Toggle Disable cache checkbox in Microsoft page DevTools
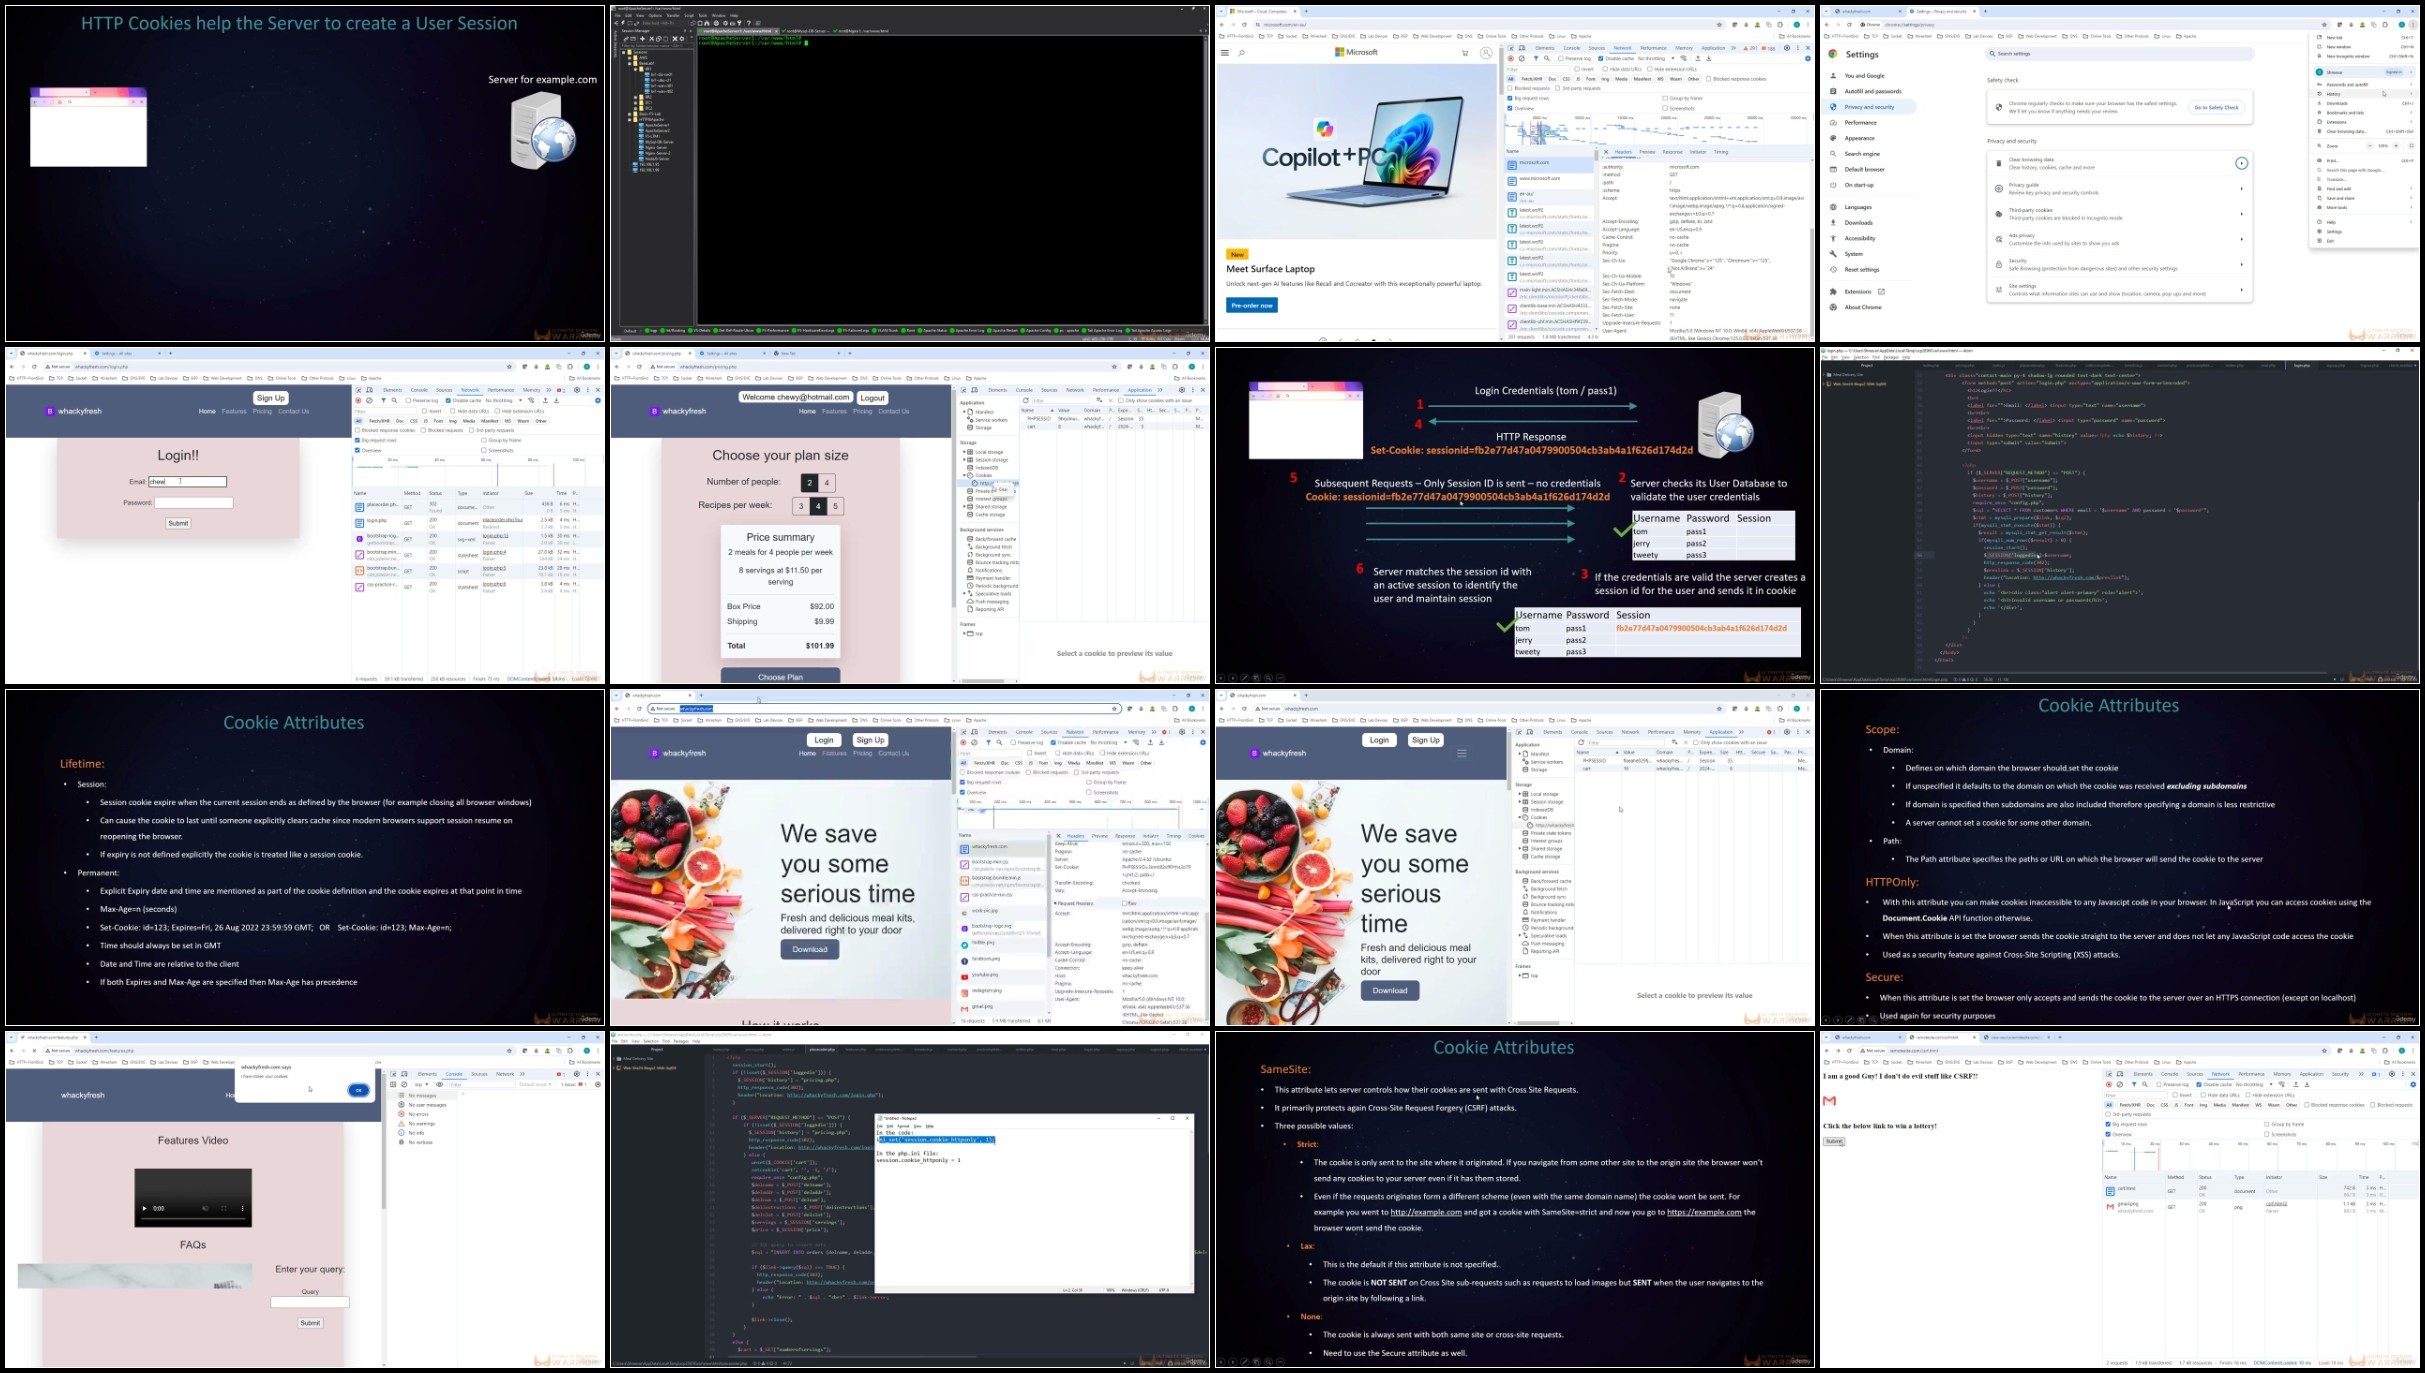The width and height of the screenshot is (2425, 1373). [x=1601, y=59]
